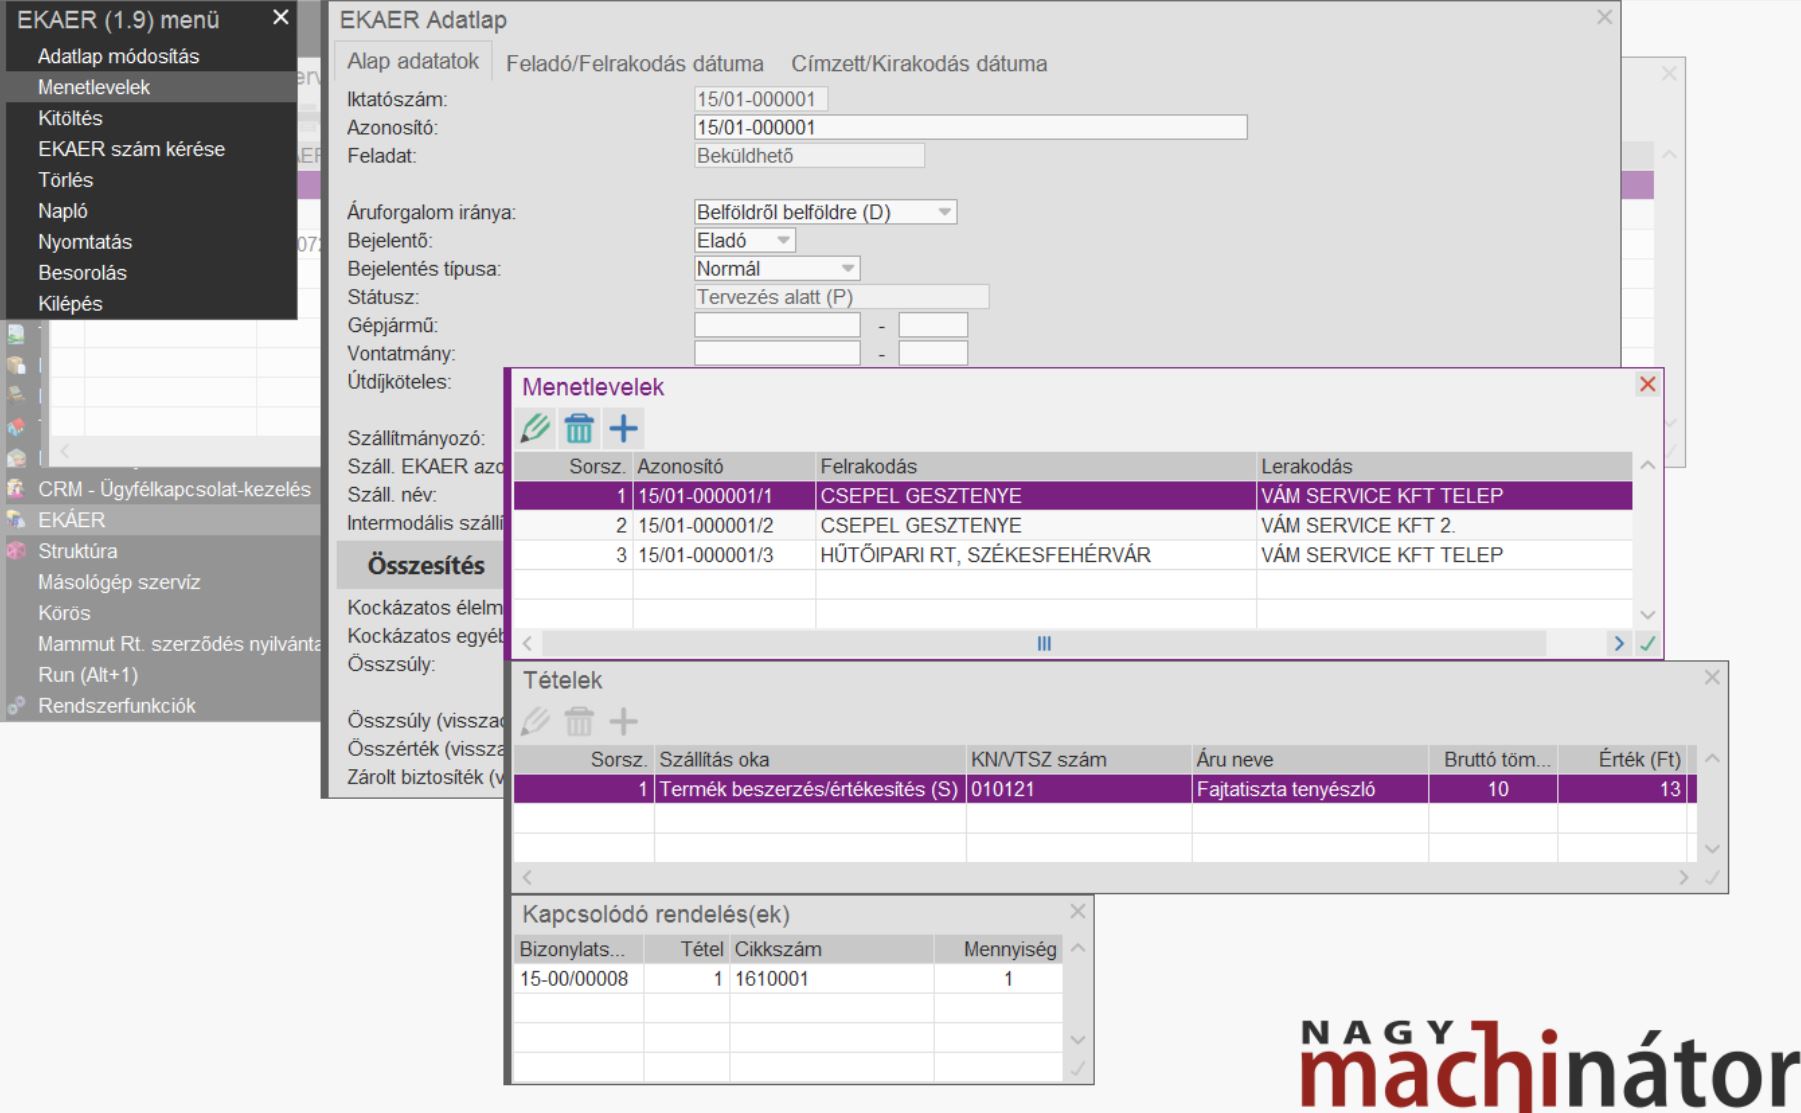Click the Érték (Ft) column header

[x=1623, y=760]
